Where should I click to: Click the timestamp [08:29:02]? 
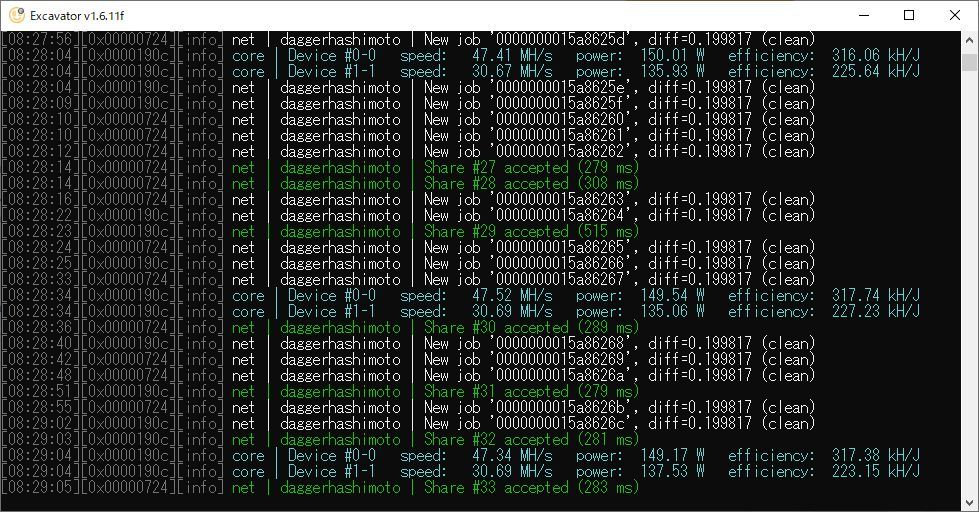coord(41,423)
